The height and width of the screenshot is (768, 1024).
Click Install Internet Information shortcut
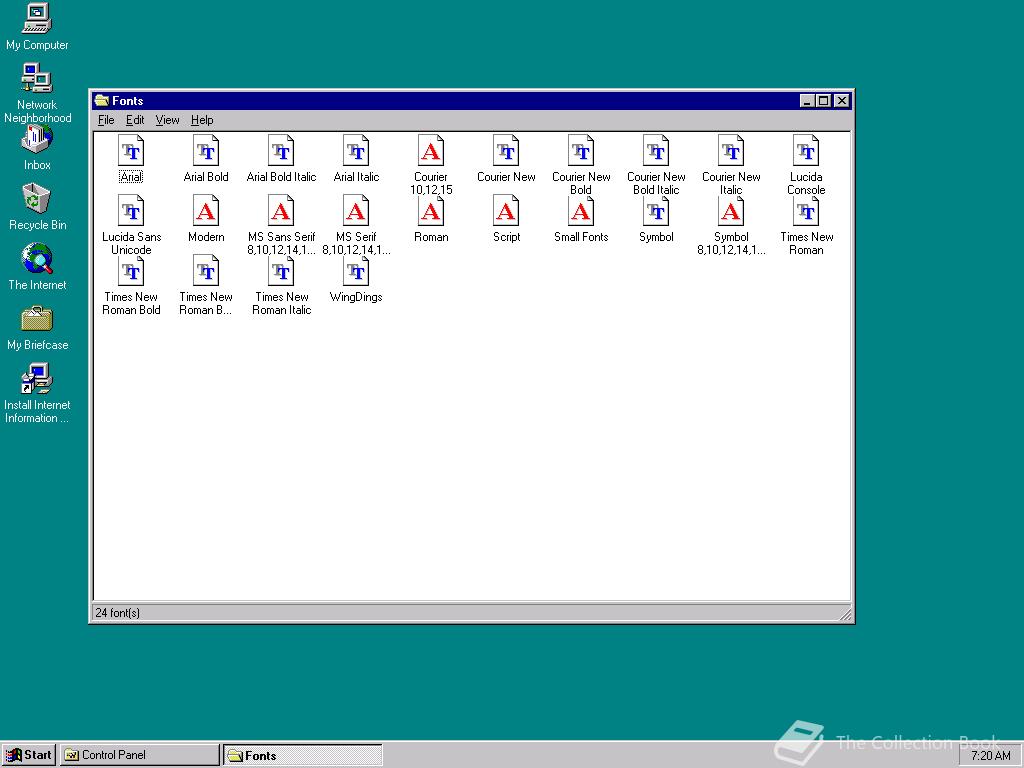[37, 393]
